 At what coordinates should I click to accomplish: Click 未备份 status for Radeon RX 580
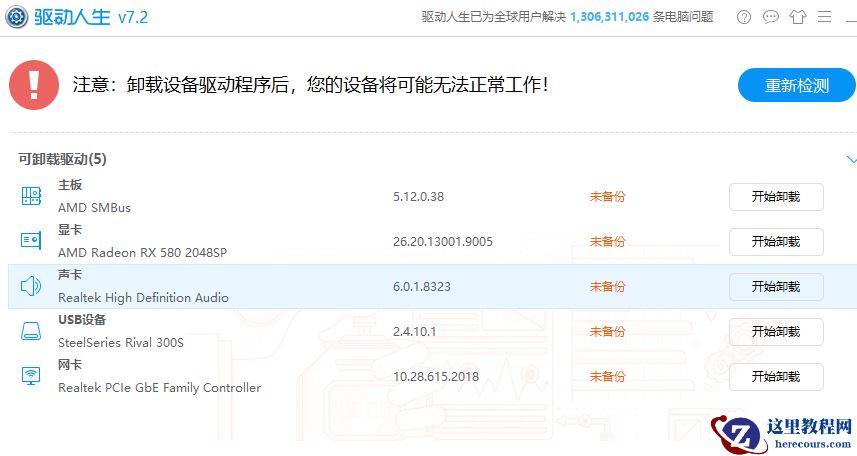point(607,242)
